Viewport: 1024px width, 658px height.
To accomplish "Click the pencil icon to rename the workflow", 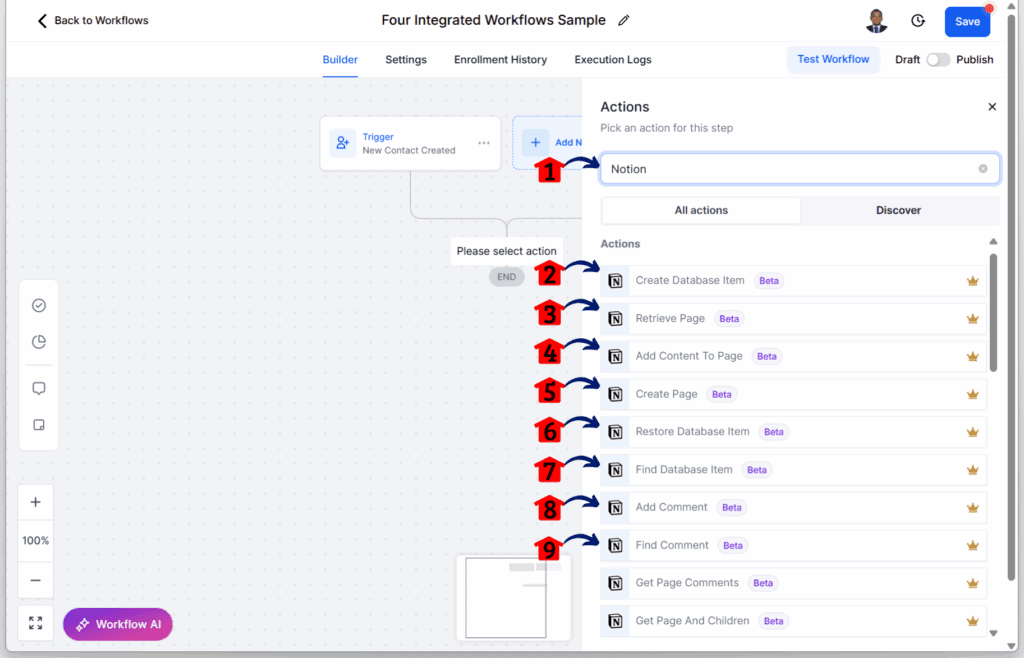I will [624, 20].
